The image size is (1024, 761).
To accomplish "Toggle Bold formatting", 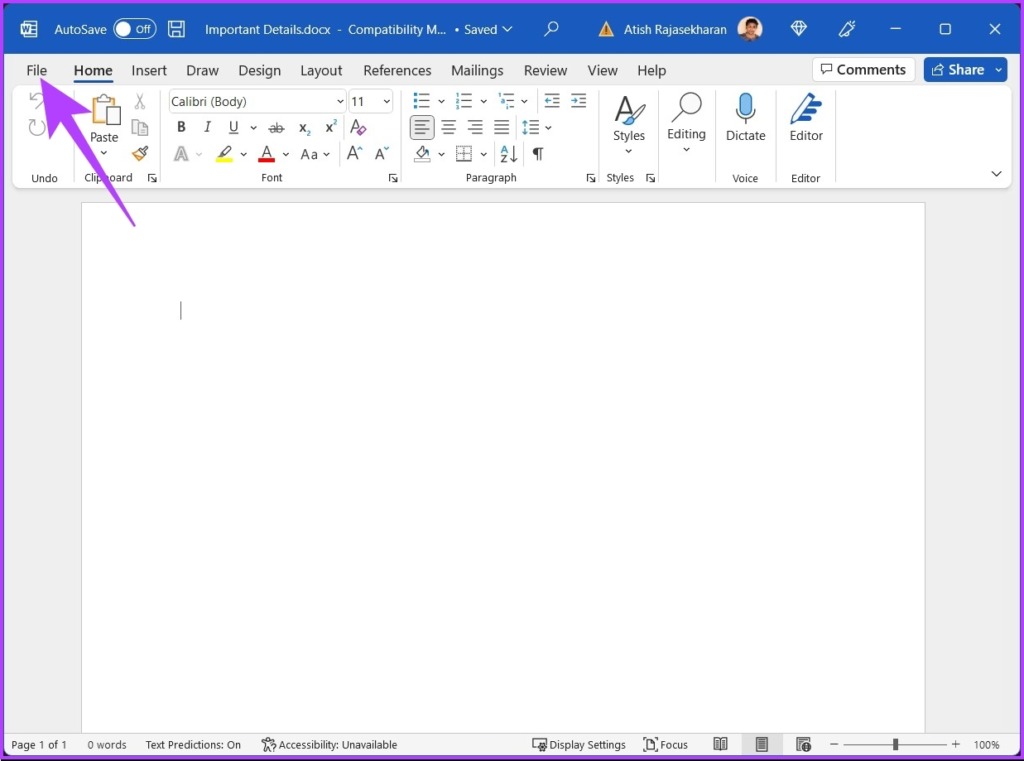I will pos(181,127).
